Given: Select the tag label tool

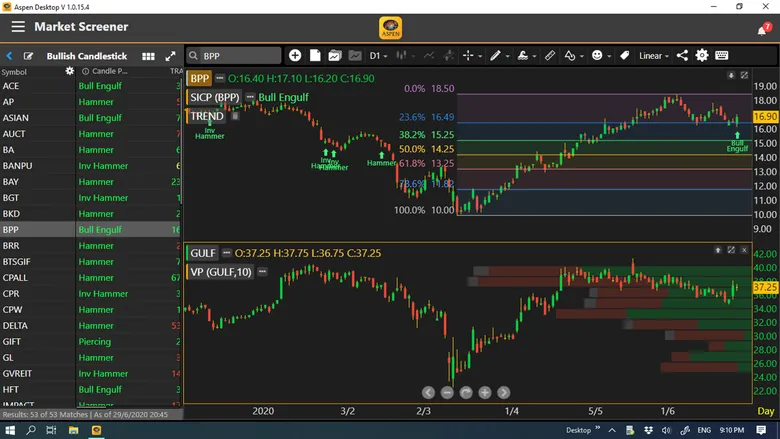Looking at the screenshot, I should pos(625,56).
